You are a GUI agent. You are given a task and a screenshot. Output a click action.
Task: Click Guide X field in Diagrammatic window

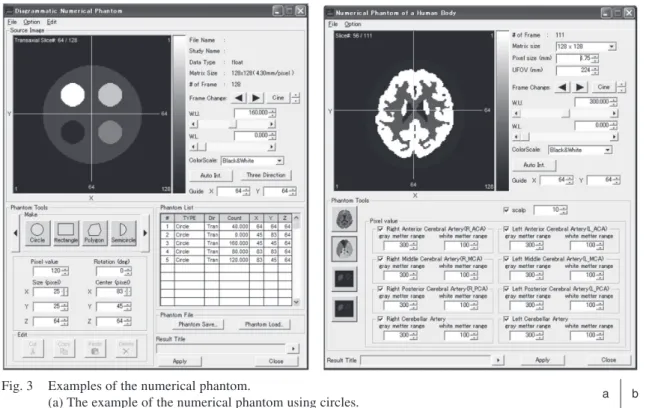234,191
